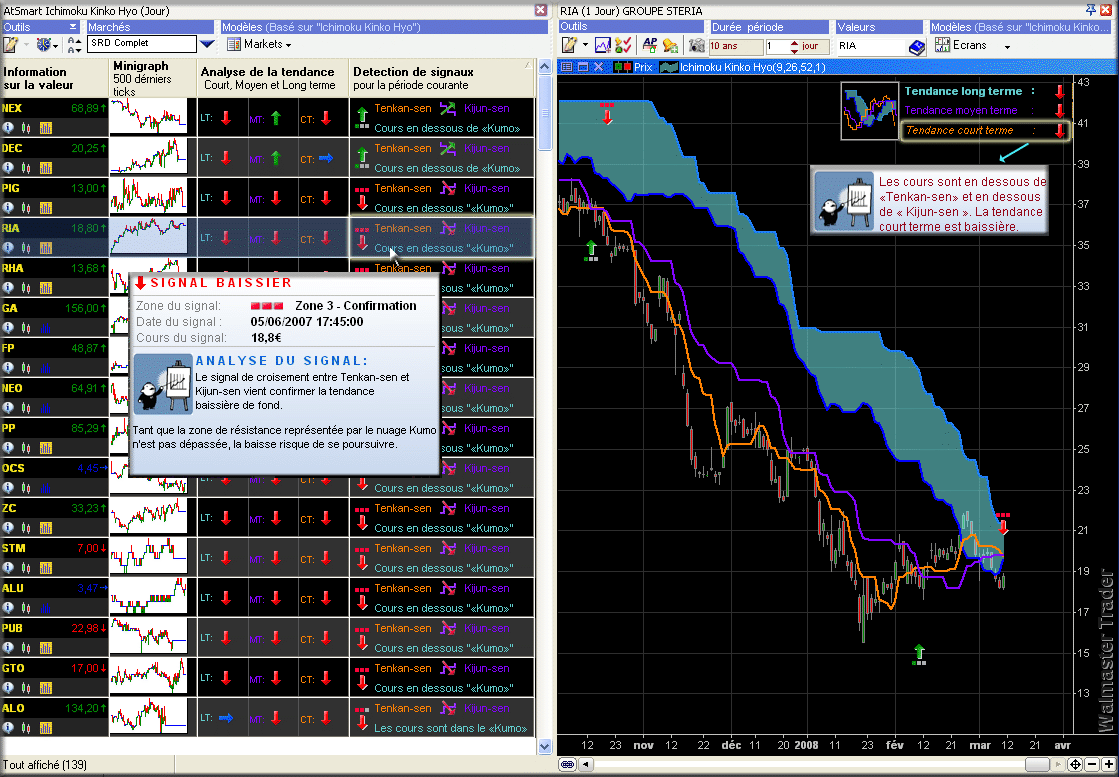Click the Outils header in the RIA chart window
Image resolution: width=1119 pixels, height=777 pixels.
631,26
